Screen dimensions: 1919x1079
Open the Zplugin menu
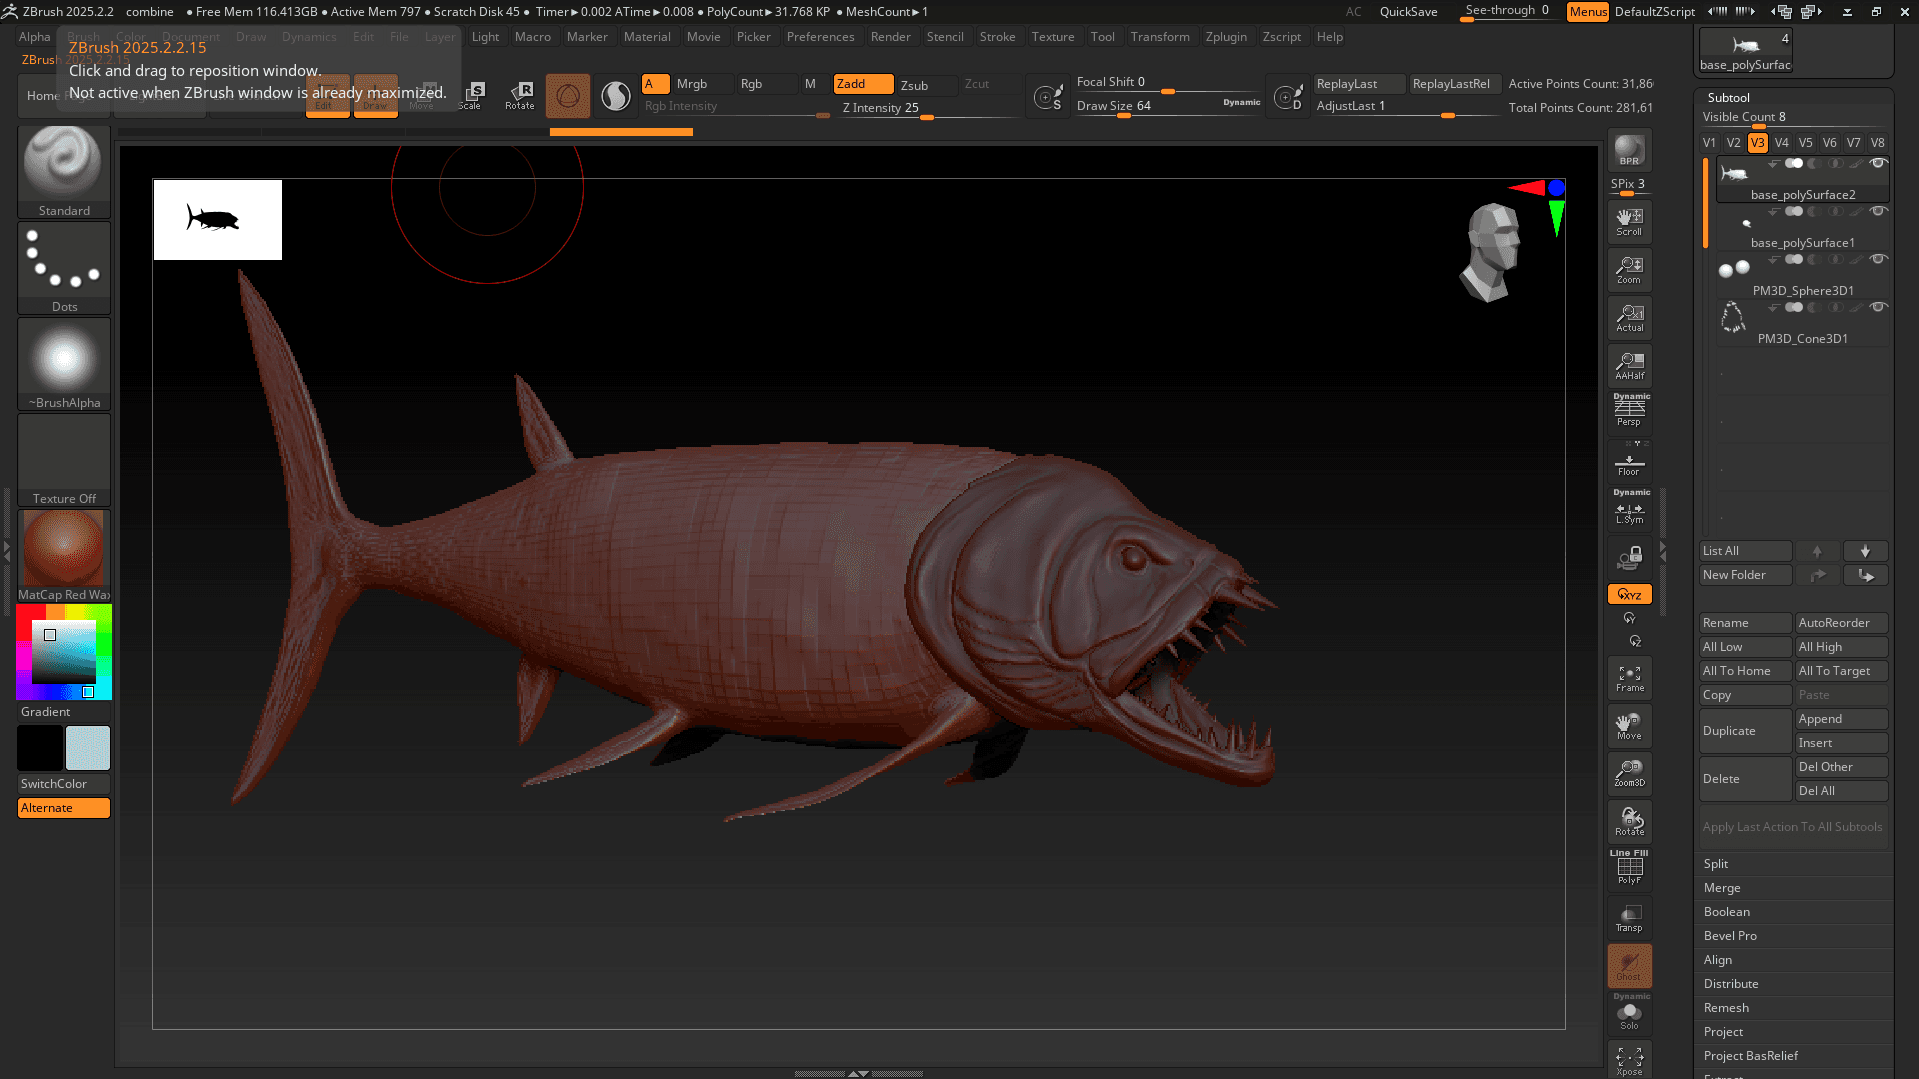point(1225,37)
